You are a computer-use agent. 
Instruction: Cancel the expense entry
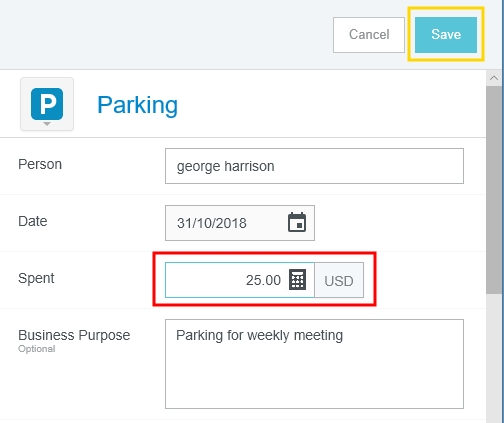[x=369, y=35]
